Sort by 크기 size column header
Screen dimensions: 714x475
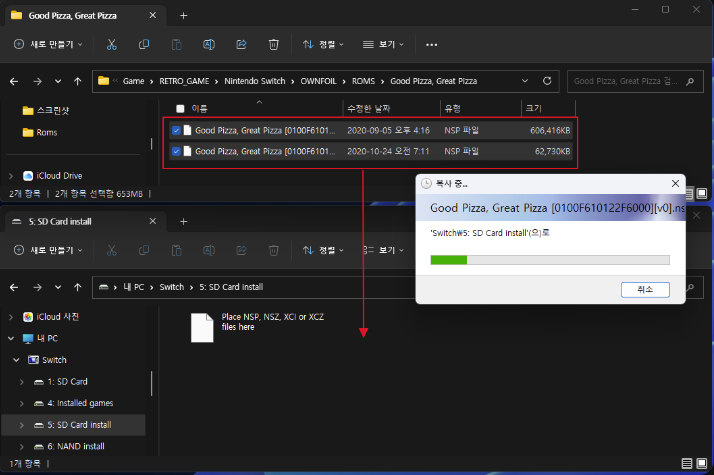[534, 108]
